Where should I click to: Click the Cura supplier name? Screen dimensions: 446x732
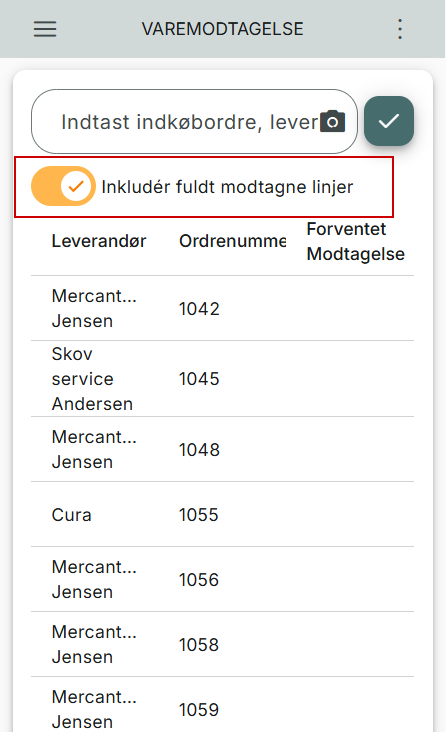[71, 515]
